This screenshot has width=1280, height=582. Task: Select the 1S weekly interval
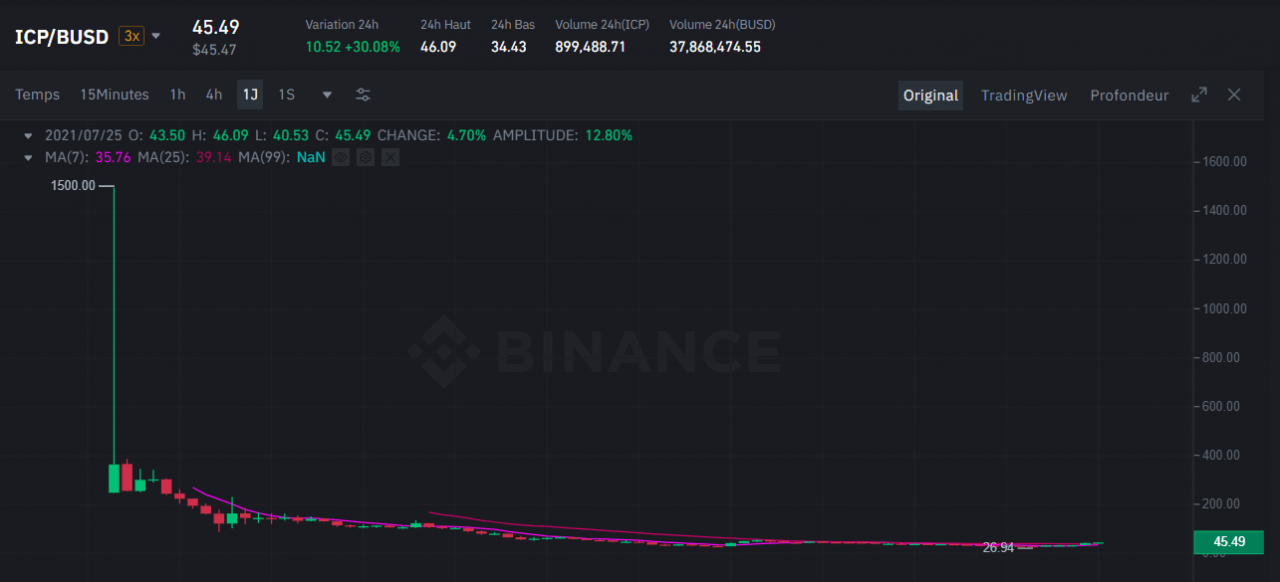[286, 95]
